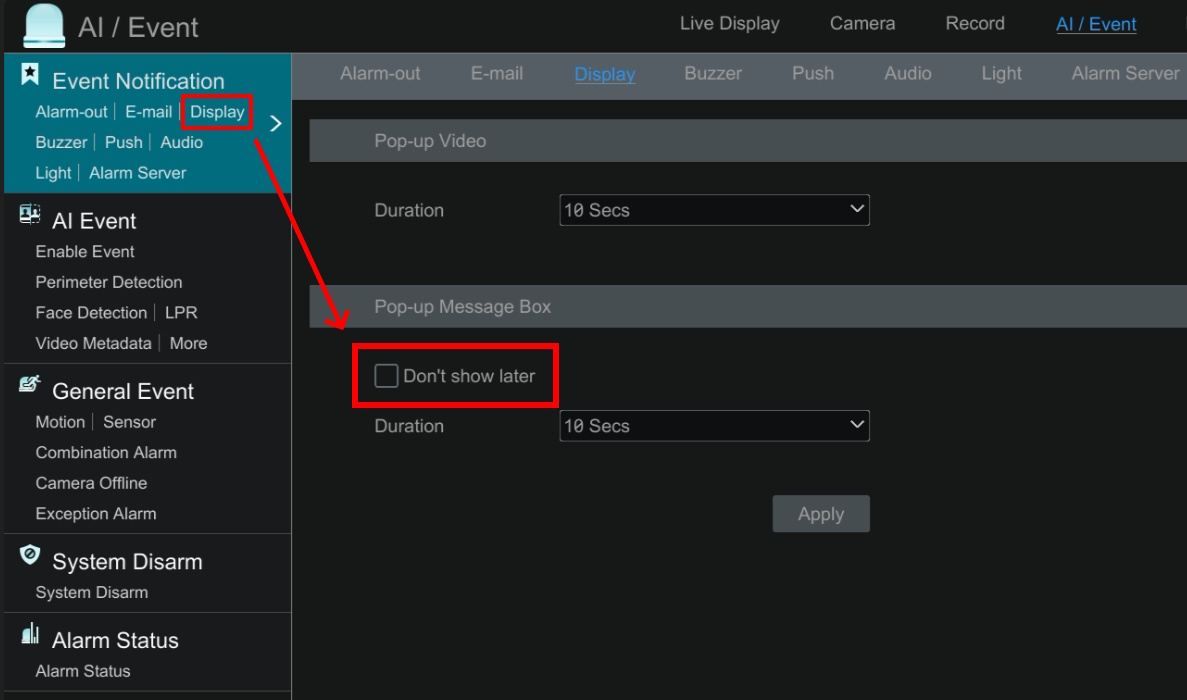Expand the arrow chevron in Event Notification panel
The image size is (1187, 700).
coord(276,124)
